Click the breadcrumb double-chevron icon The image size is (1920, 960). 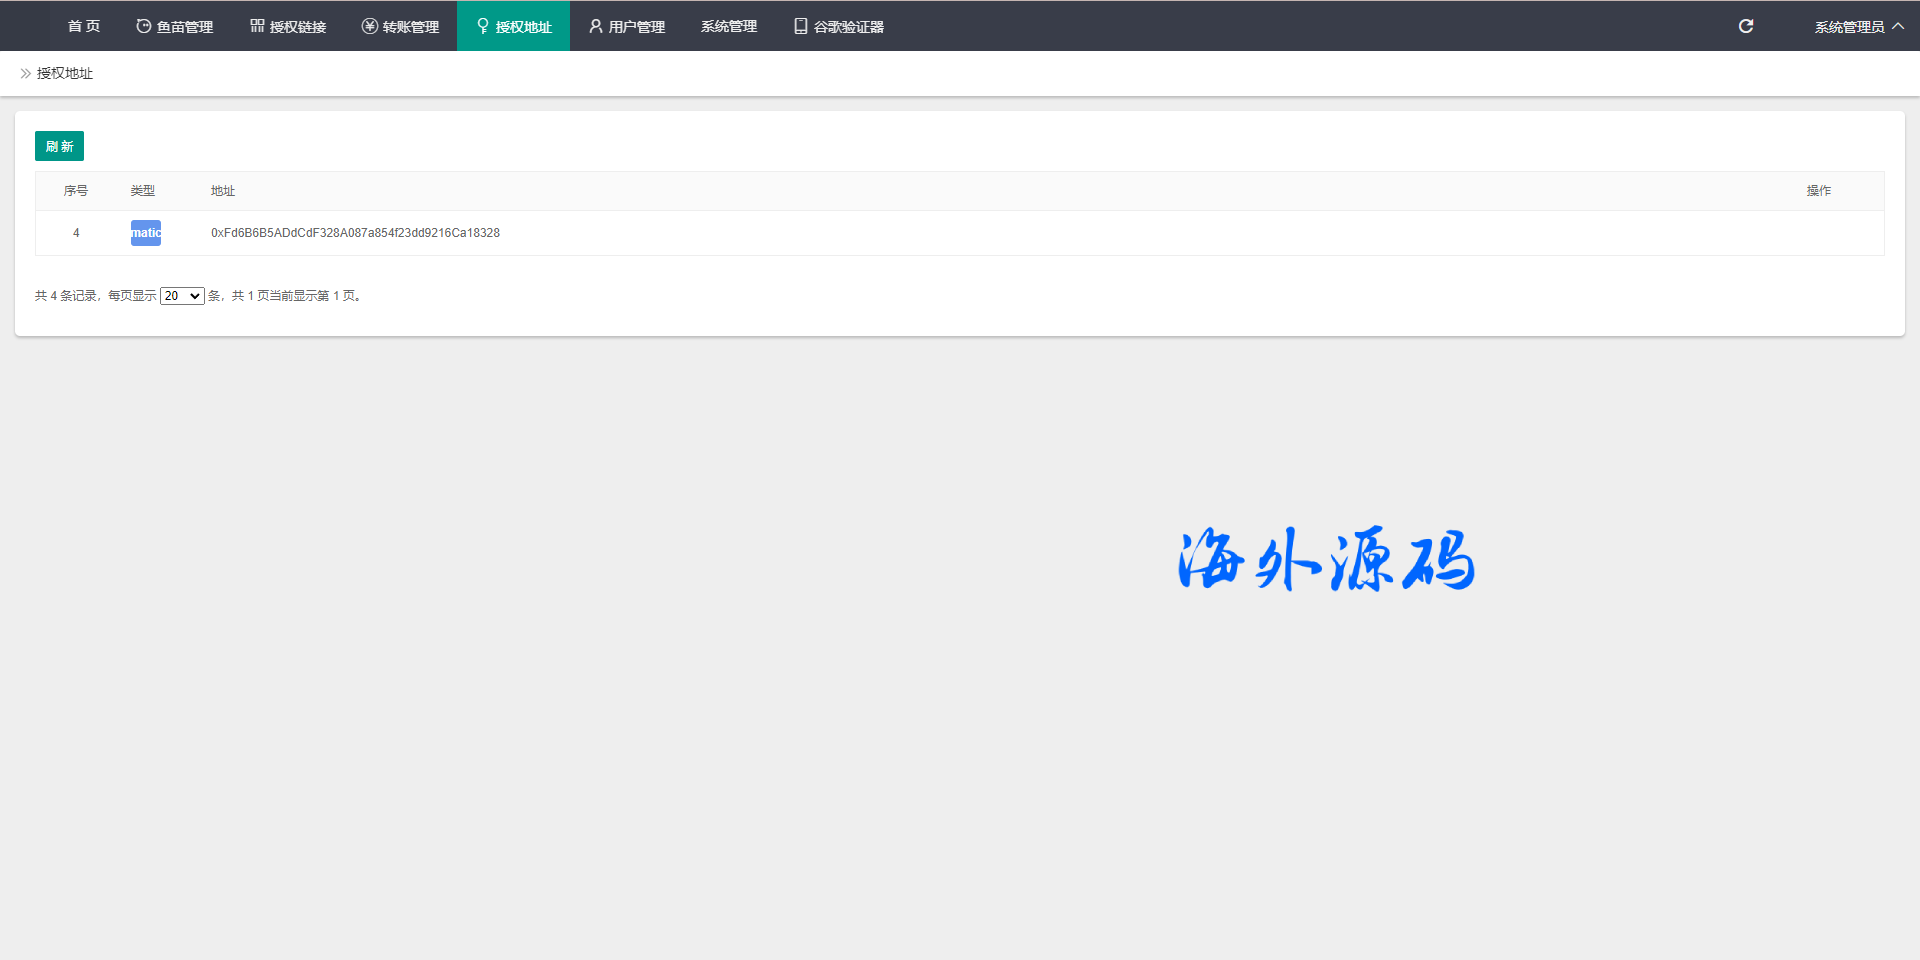26,73
